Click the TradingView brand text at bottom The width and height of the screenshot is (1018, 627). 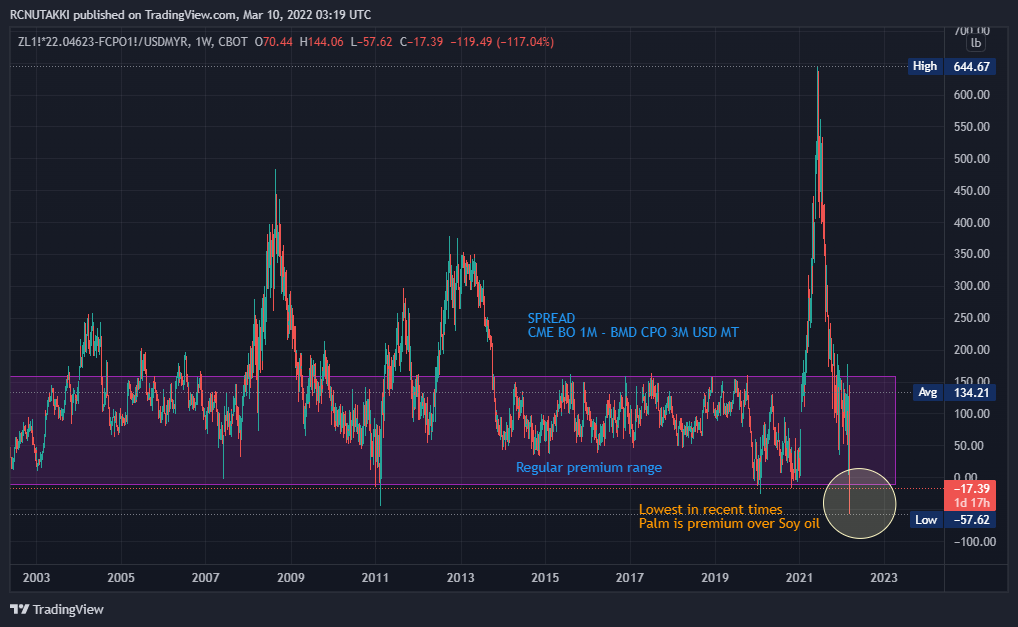(68, 609)
